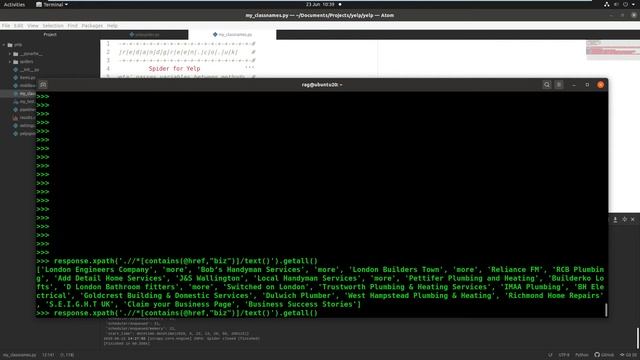
Task: Click the power icon in top bar
Action: tap(625, 4)
